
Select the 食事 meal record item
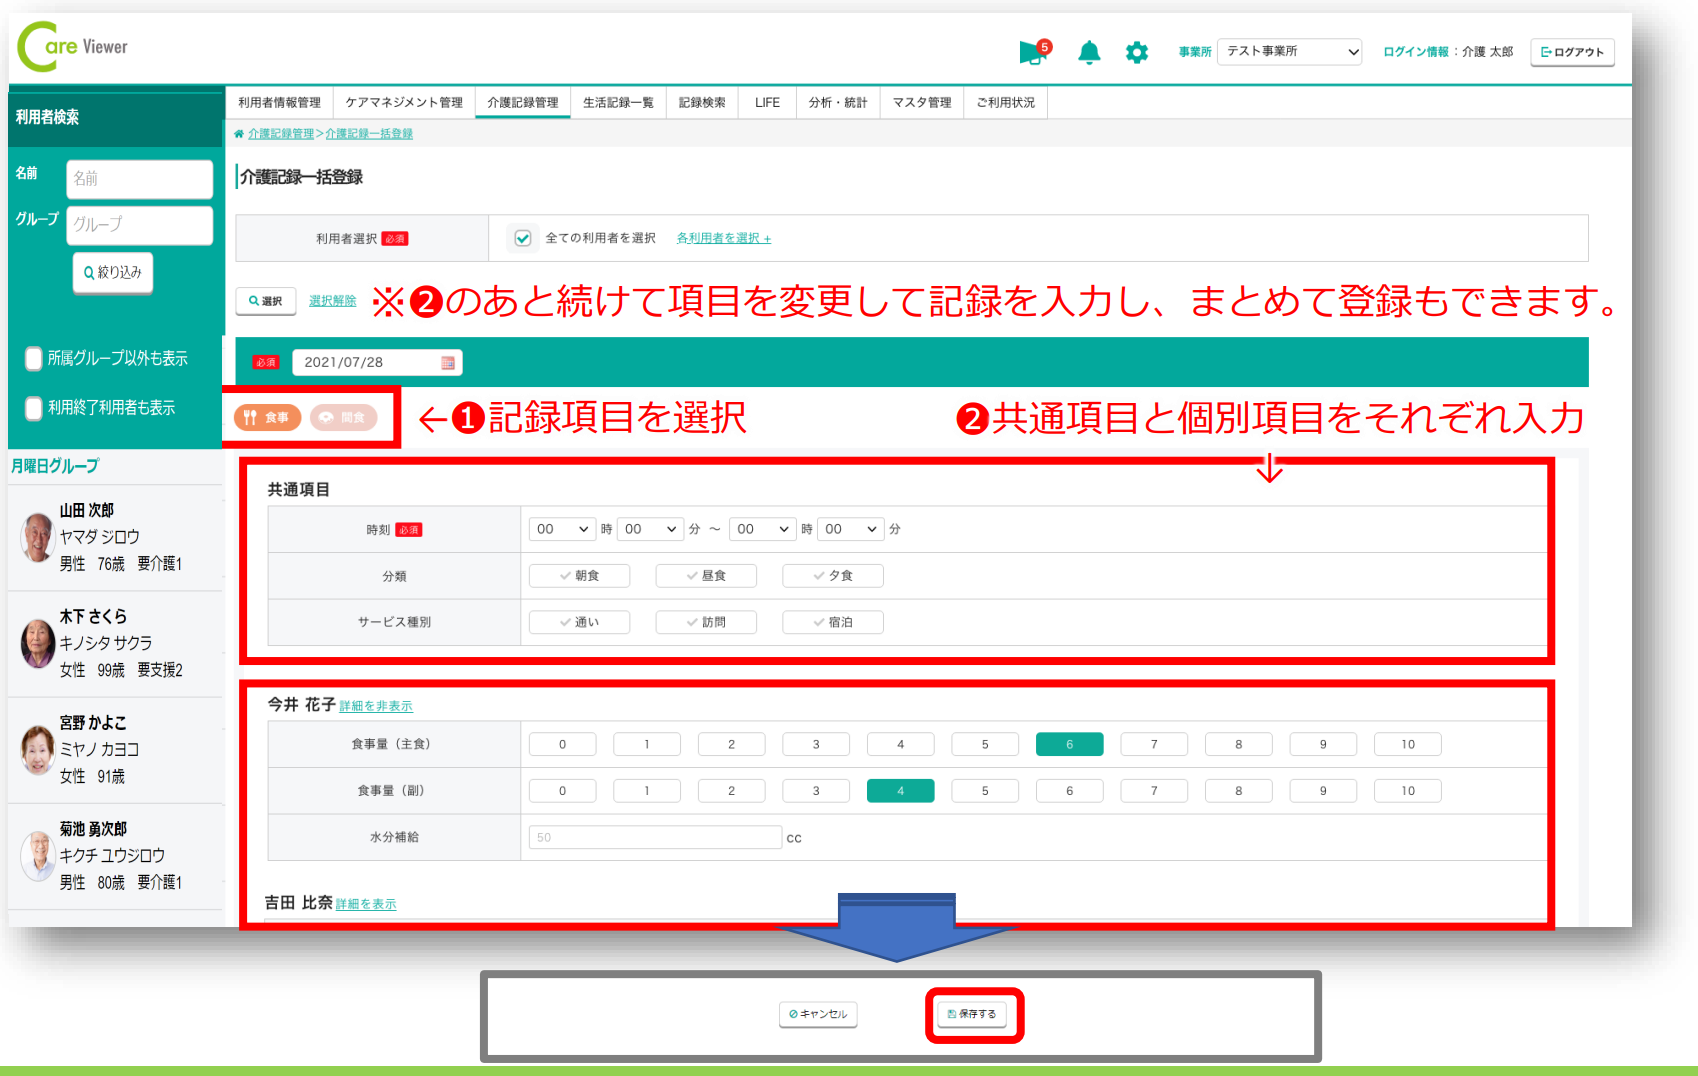click(x=267, y=418)
